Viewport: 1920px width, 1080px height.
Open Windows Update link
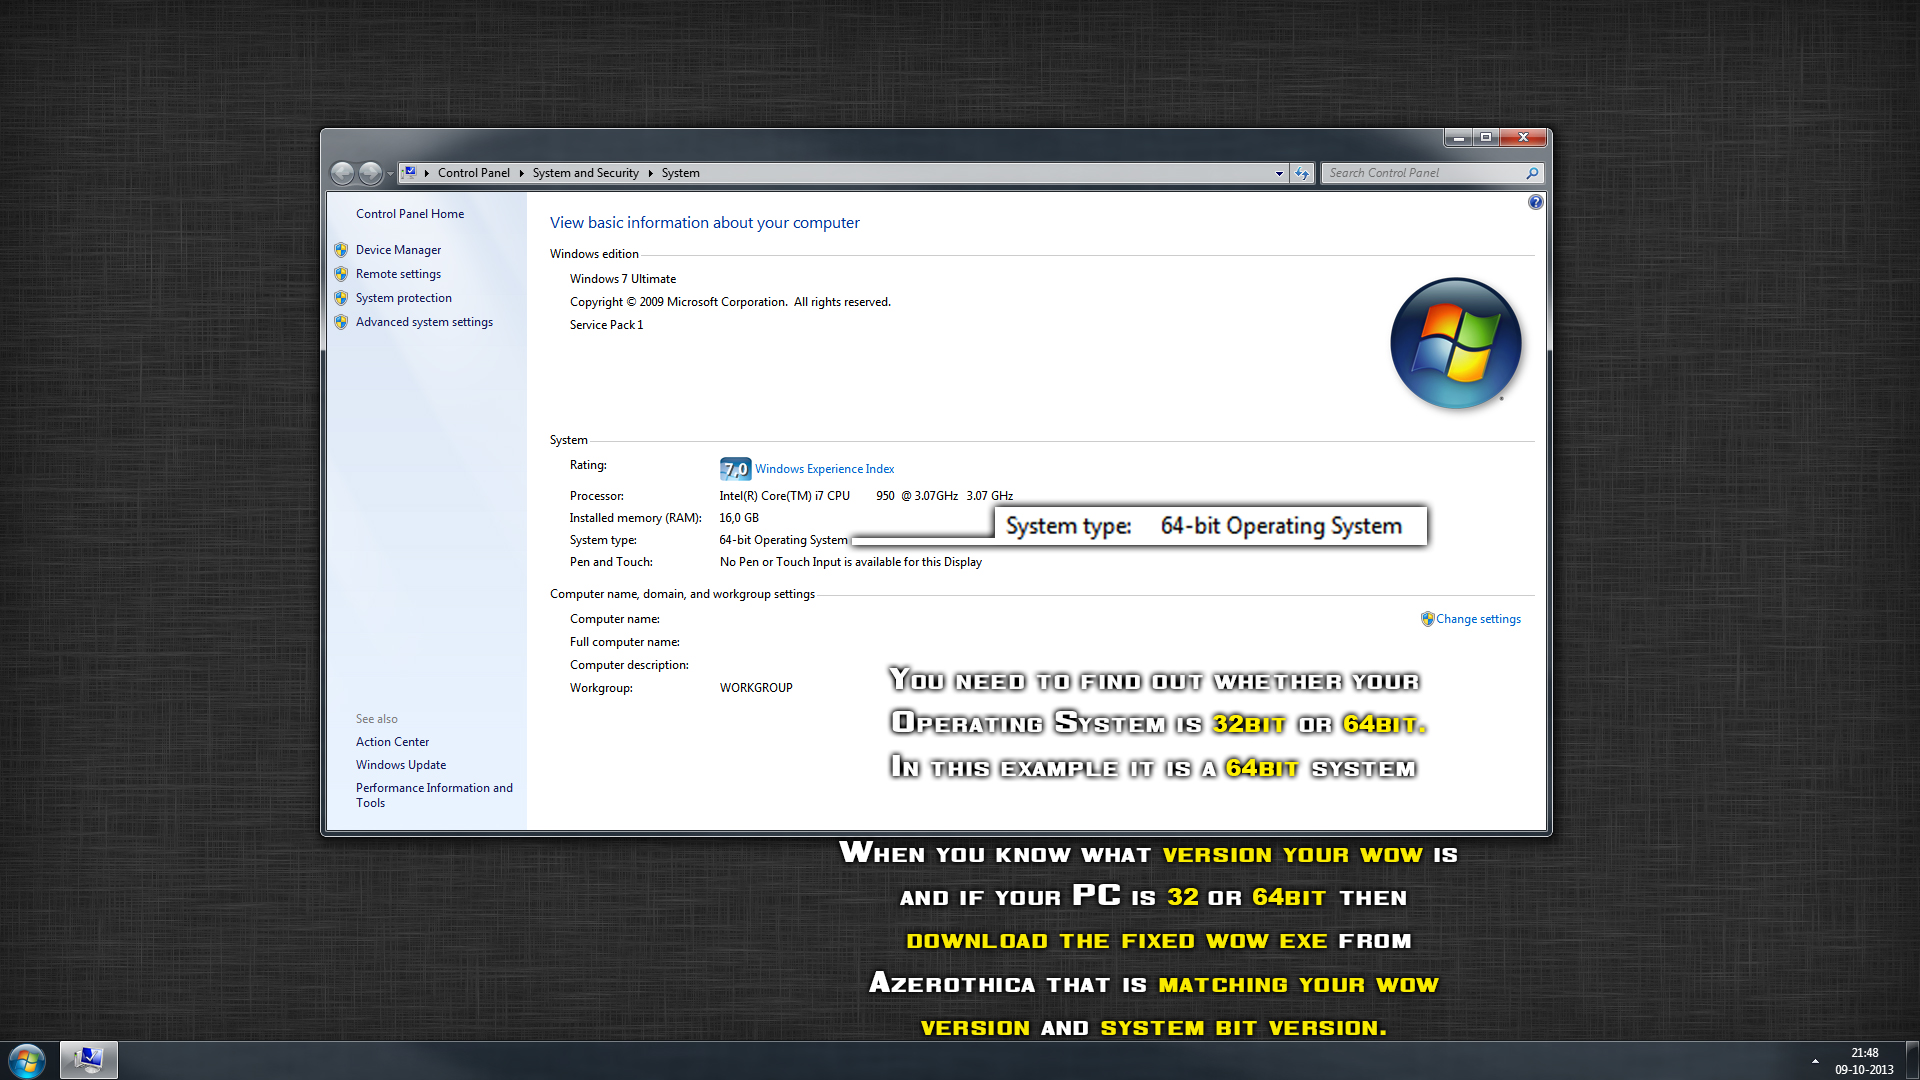point(401,765)
